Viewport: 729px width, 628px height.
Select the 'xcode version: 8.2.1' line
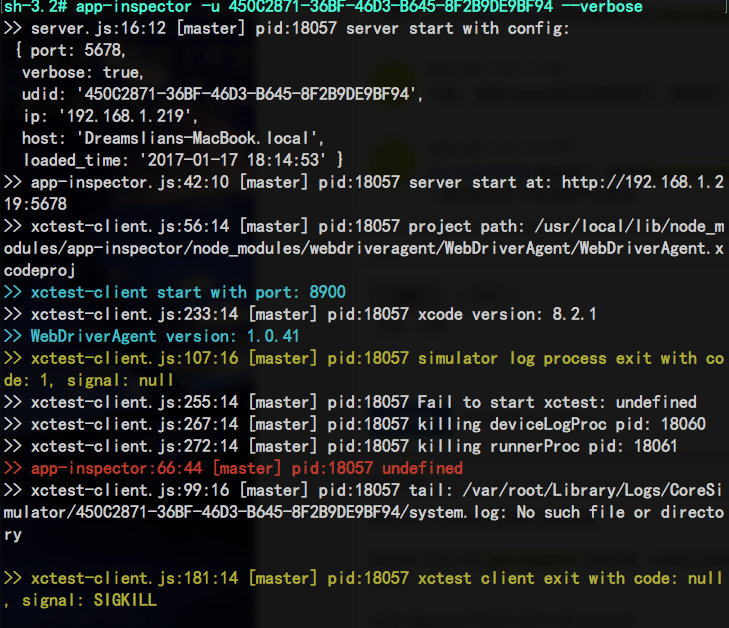[x=300, y=314]
